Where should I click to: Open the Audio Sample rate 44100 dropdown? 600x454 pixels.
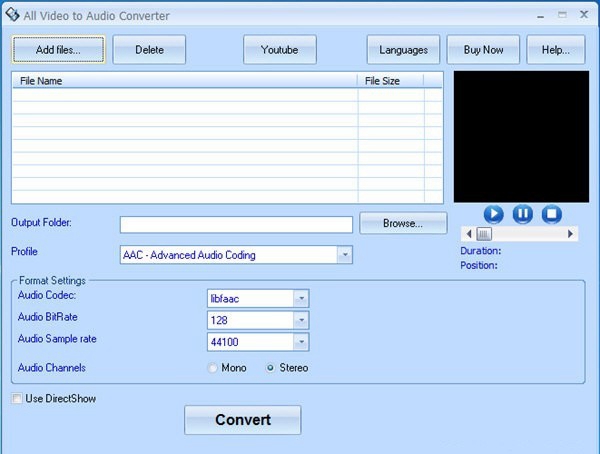[301, 342]
